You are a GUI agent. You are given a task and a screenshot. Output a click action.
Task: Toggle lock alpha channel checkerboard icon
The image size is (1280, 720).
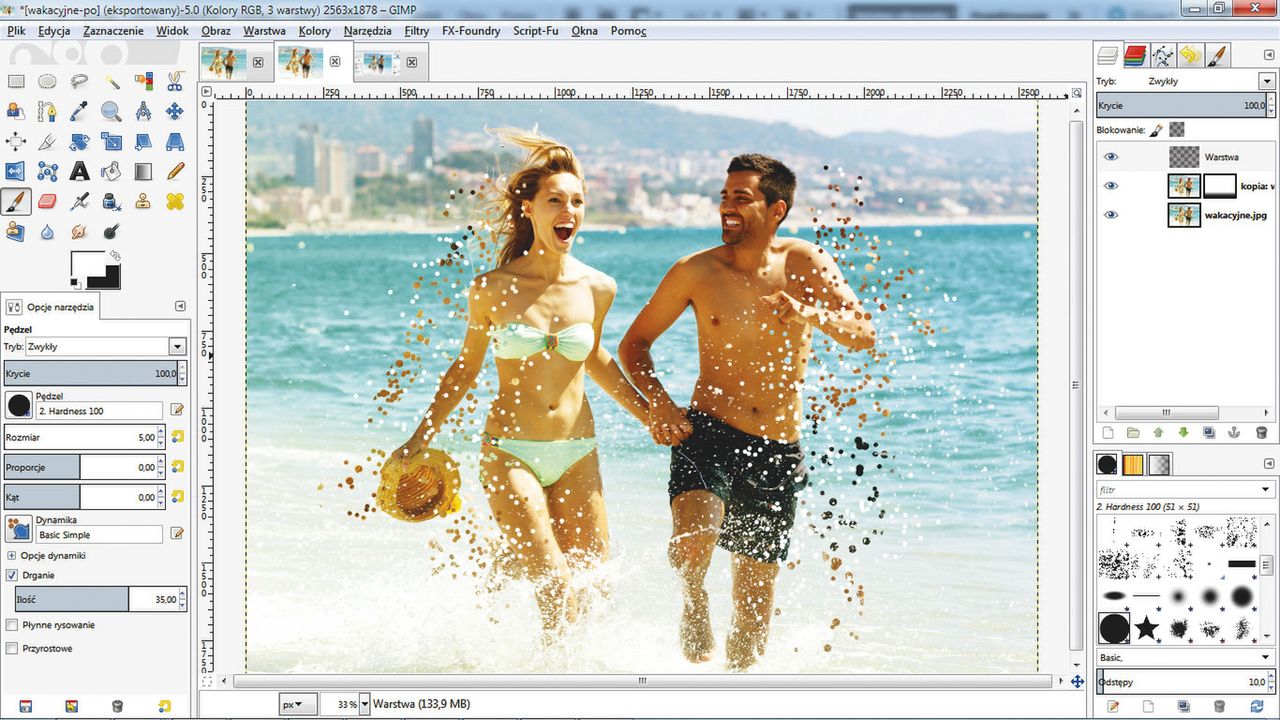pyautogui.click(x=1177, y=130)
